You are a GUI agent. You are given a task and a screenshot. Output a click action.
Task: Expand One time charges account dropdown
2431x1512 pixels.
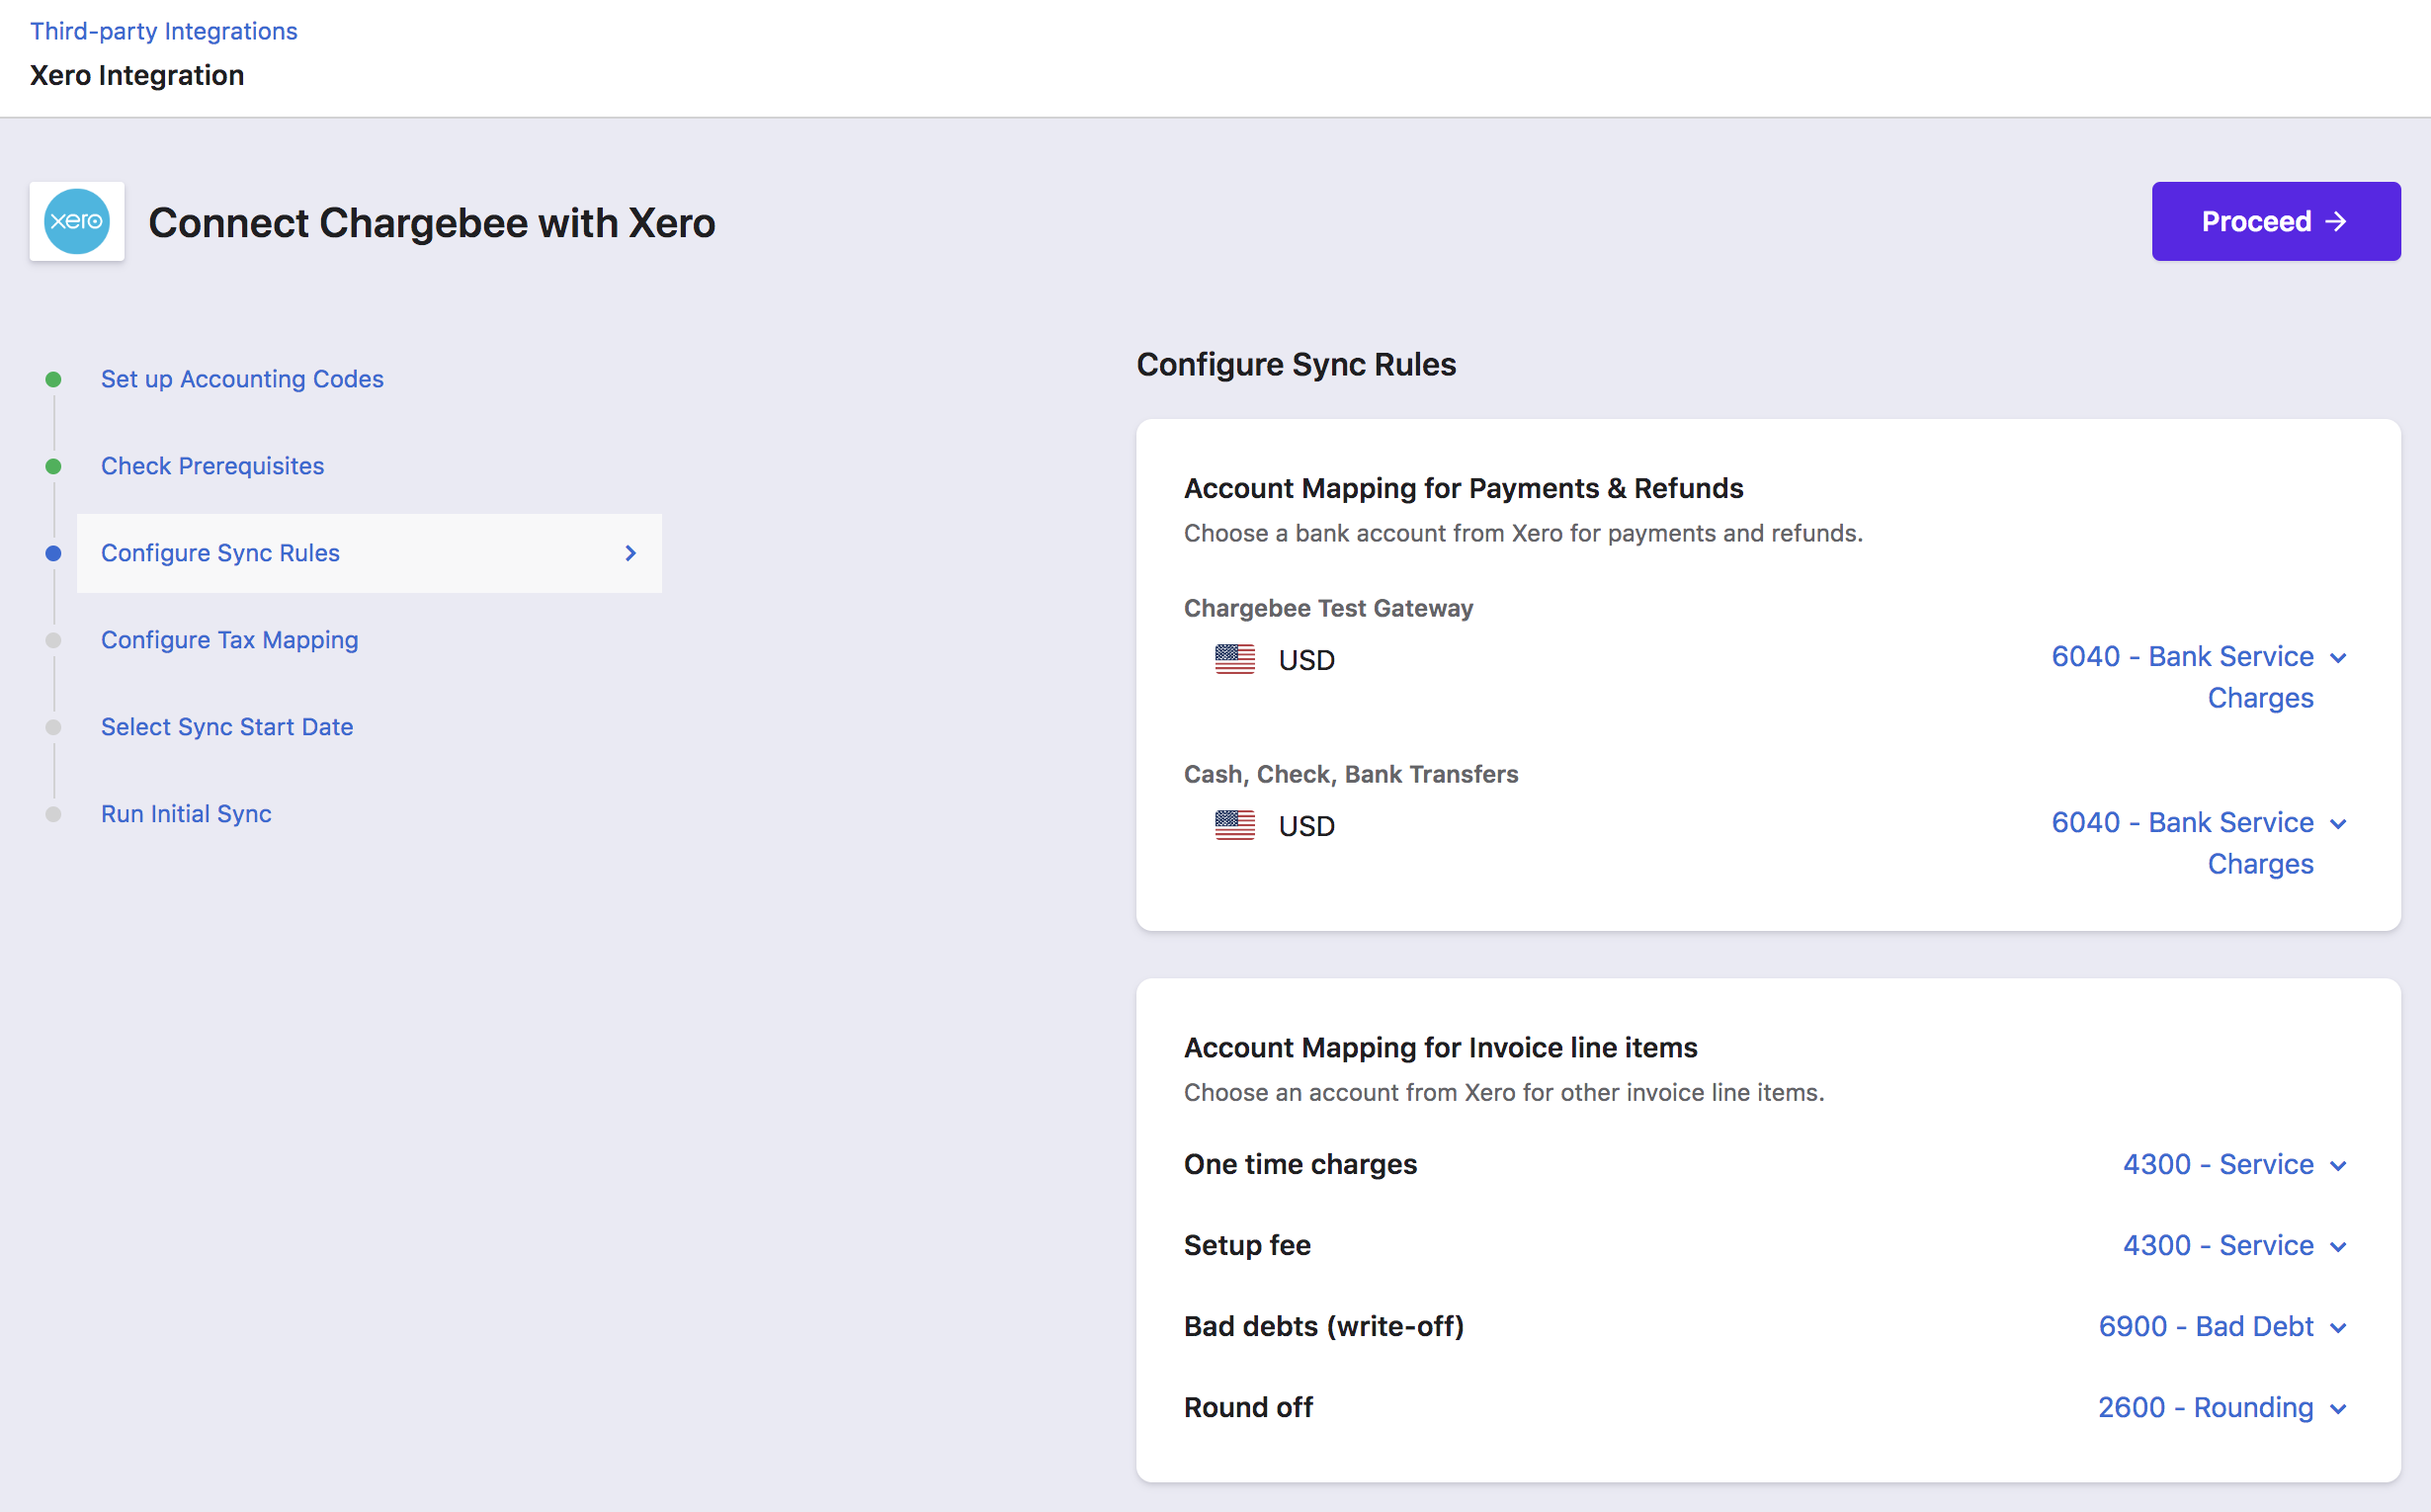click(x=2234, y=1164)
